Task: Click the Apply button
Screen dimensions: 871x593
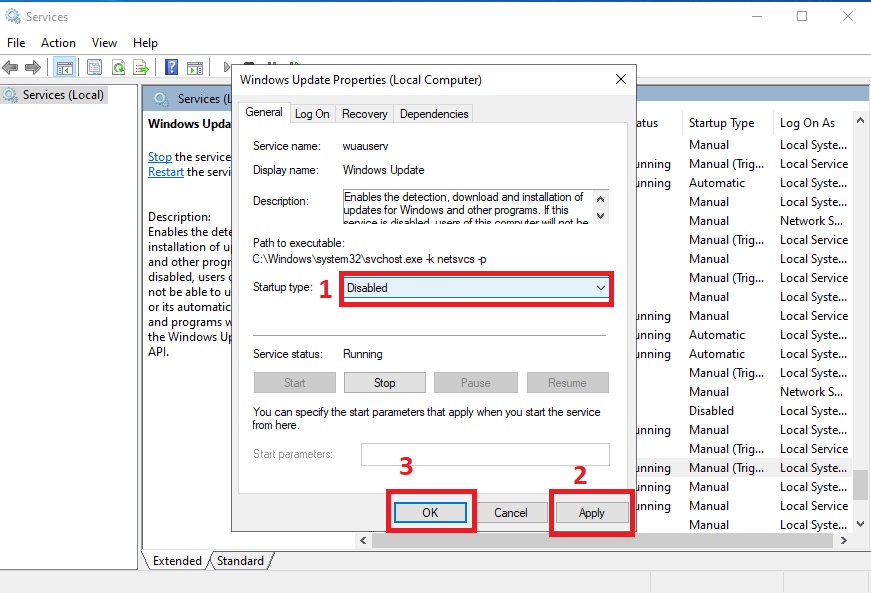Action: point(592,512)
